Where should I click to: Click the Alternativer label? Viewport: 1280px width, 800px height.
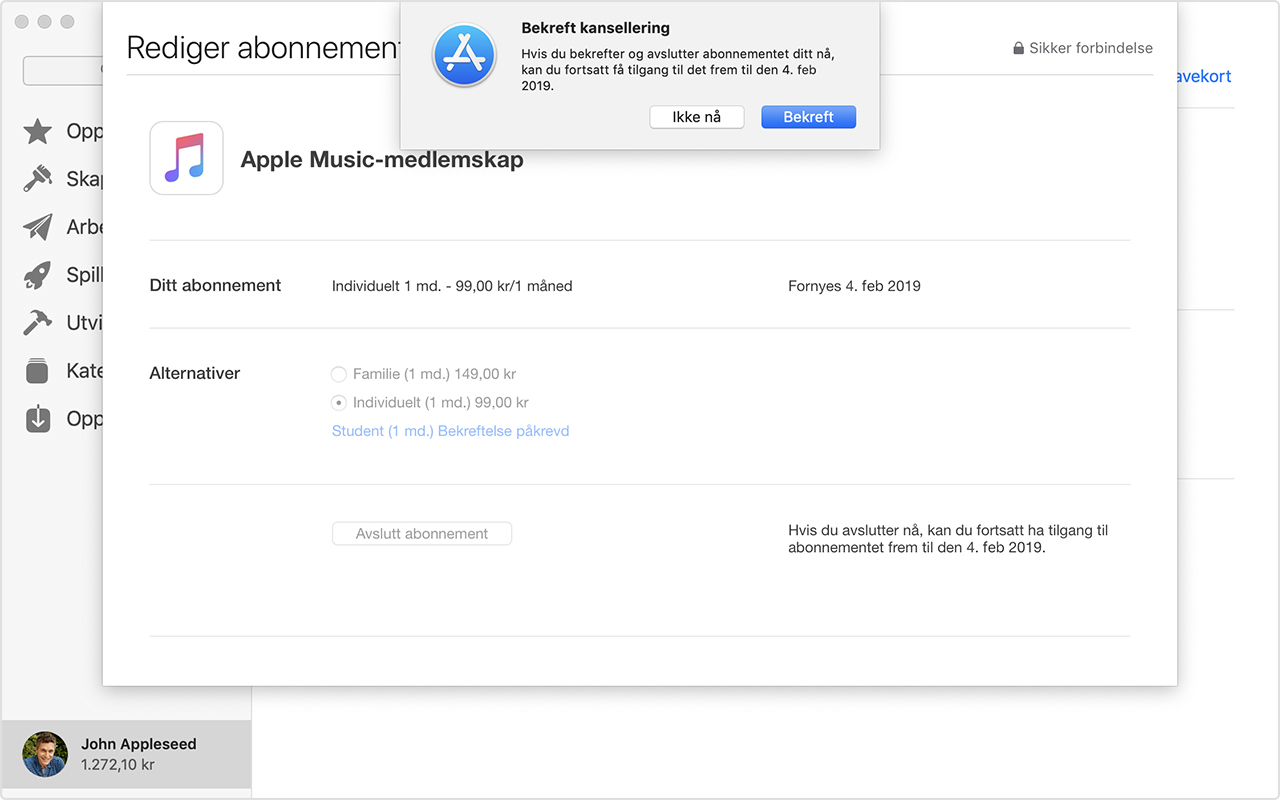195,373
